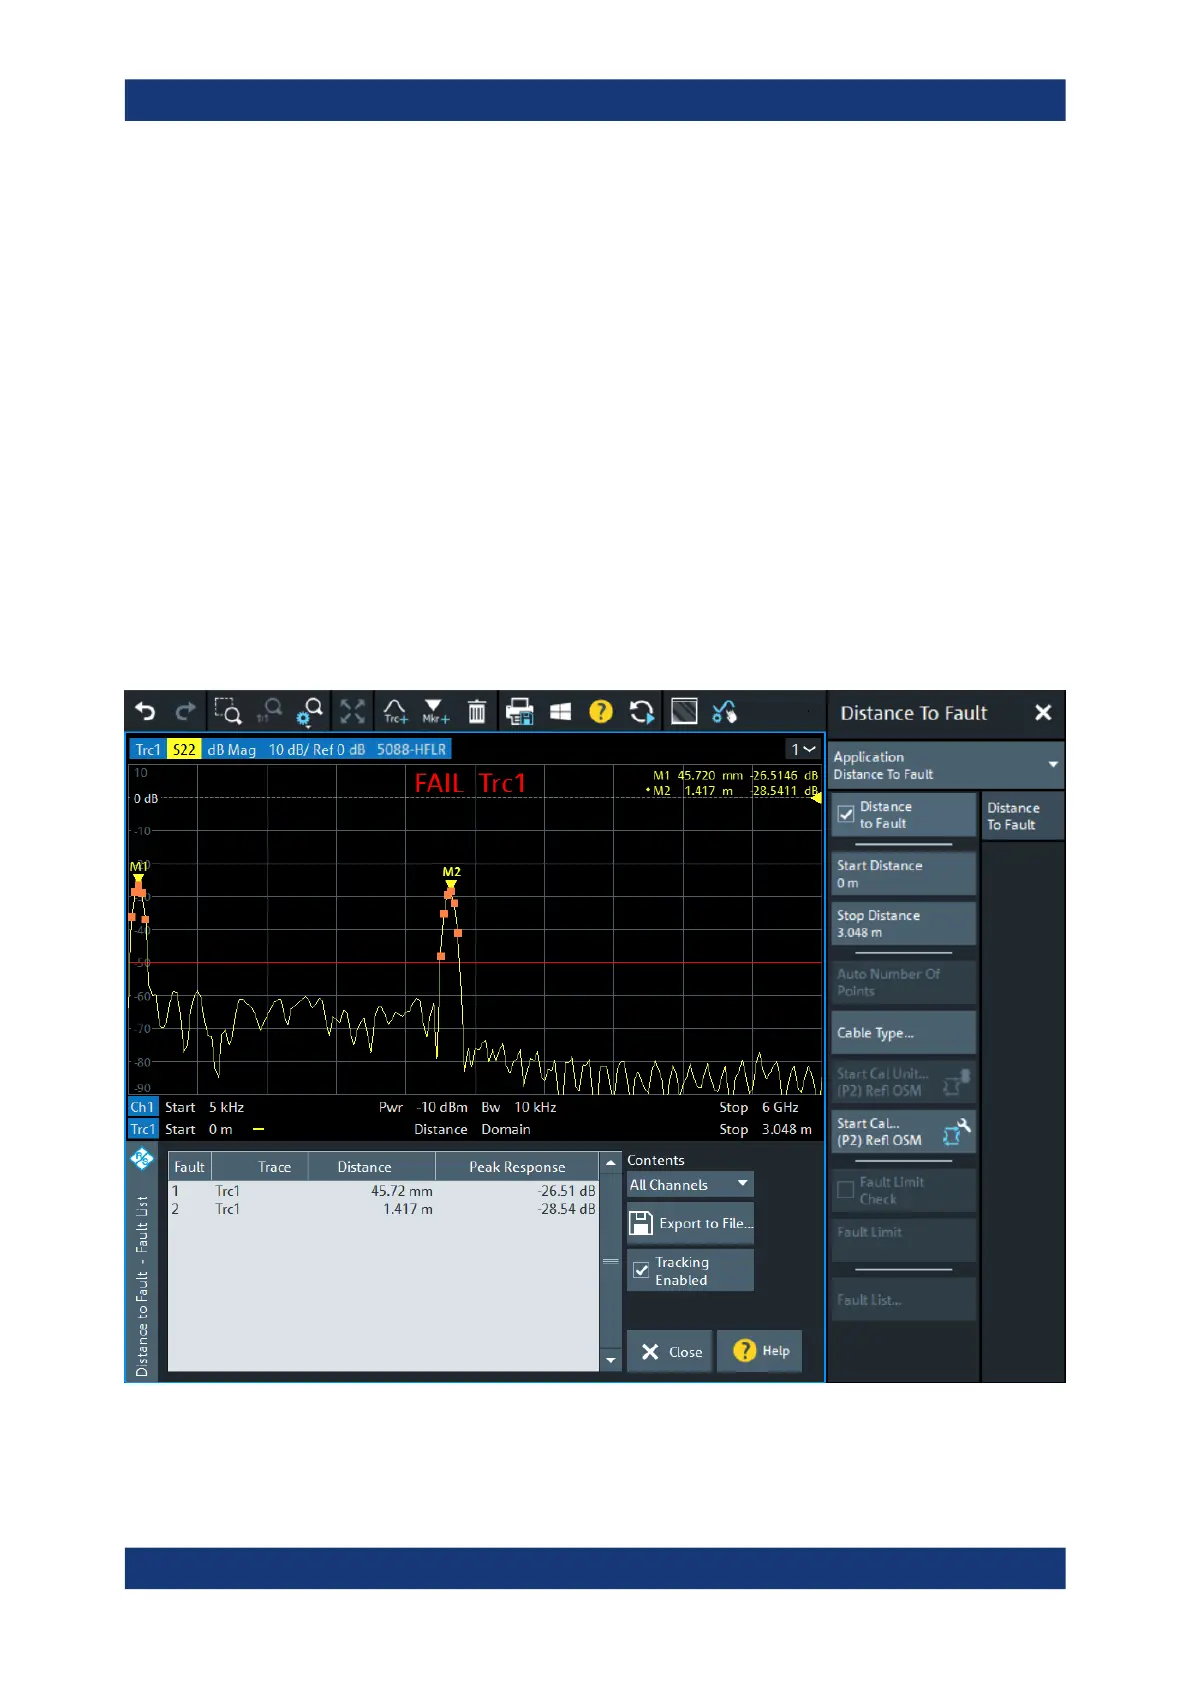Viewport: 1191px width, 1684px height.
Task: Click the Stop Distance 3.048 m field
Action: coord(903,923)
